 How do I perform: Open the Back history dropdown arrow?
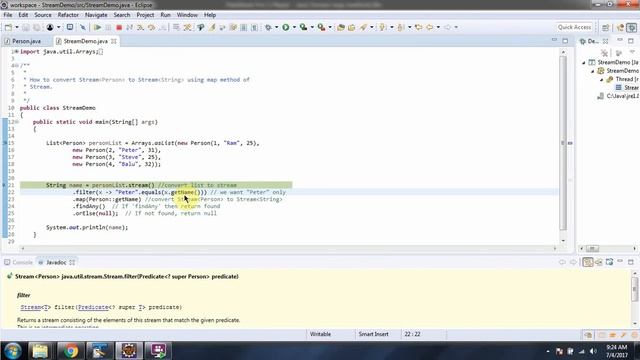(x=438, y=27)
